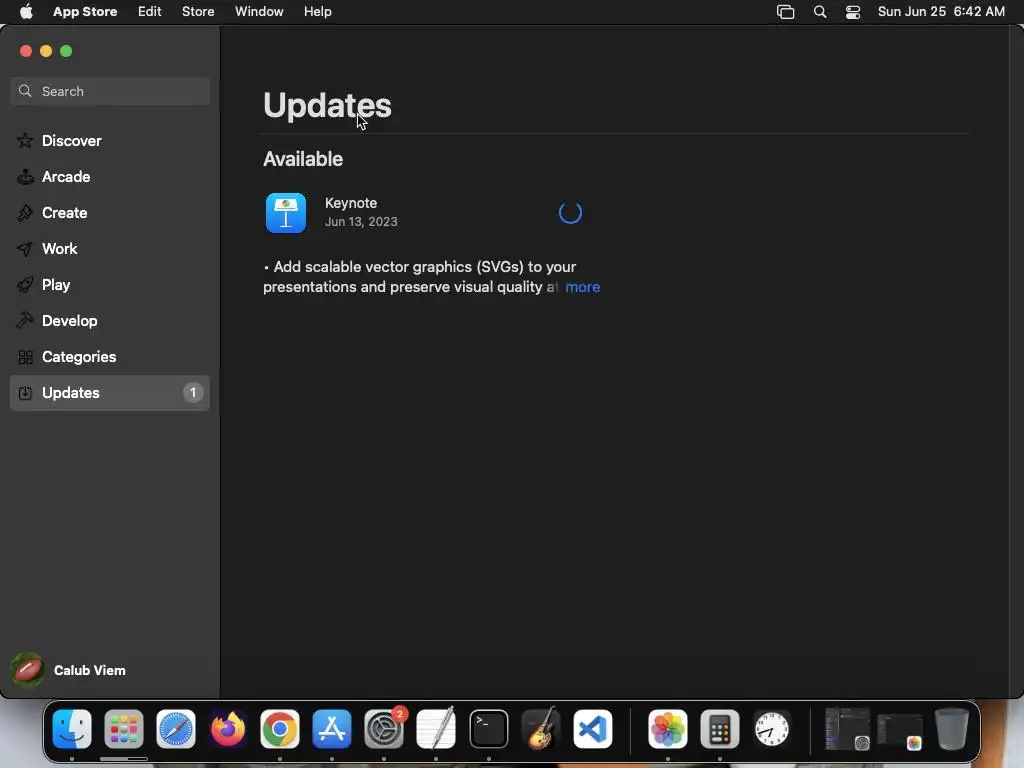This screenshot has width=1024, height=768.
Task: Expand release notes with the more link
Action: (x=583, y=287)
